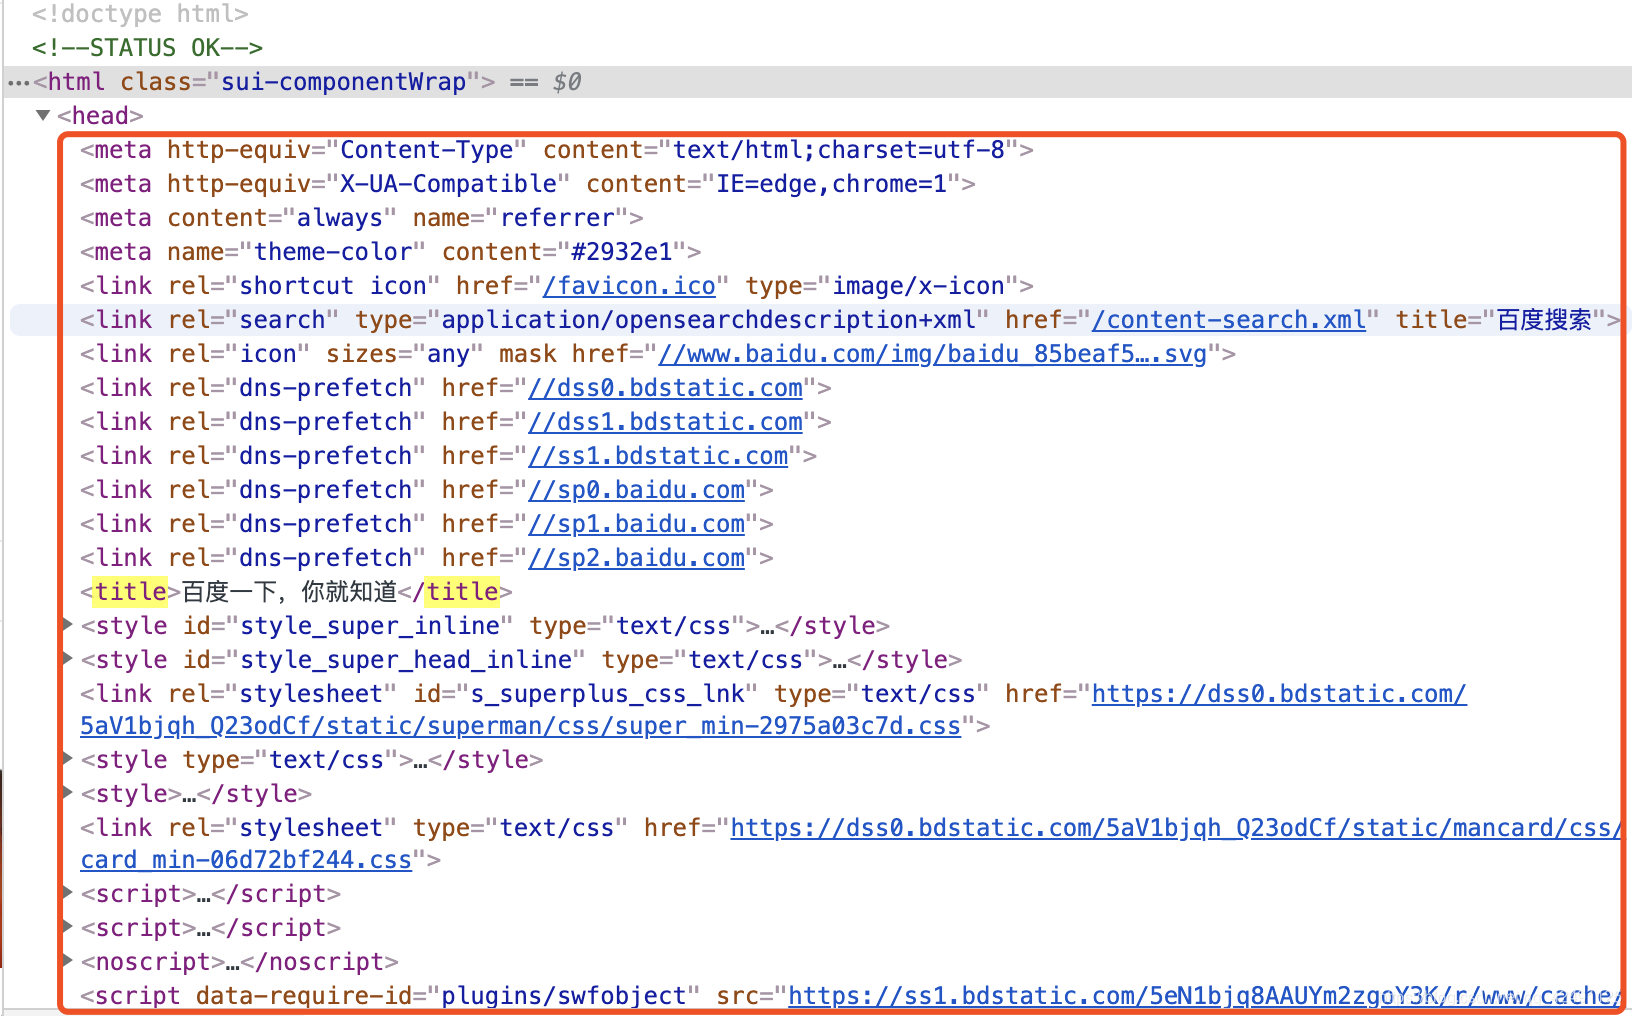The height and width of the screenshot is (1016, 1632).
Task: Follow the //dss0.bdstatic.com link
Action: tap(665, 388)
